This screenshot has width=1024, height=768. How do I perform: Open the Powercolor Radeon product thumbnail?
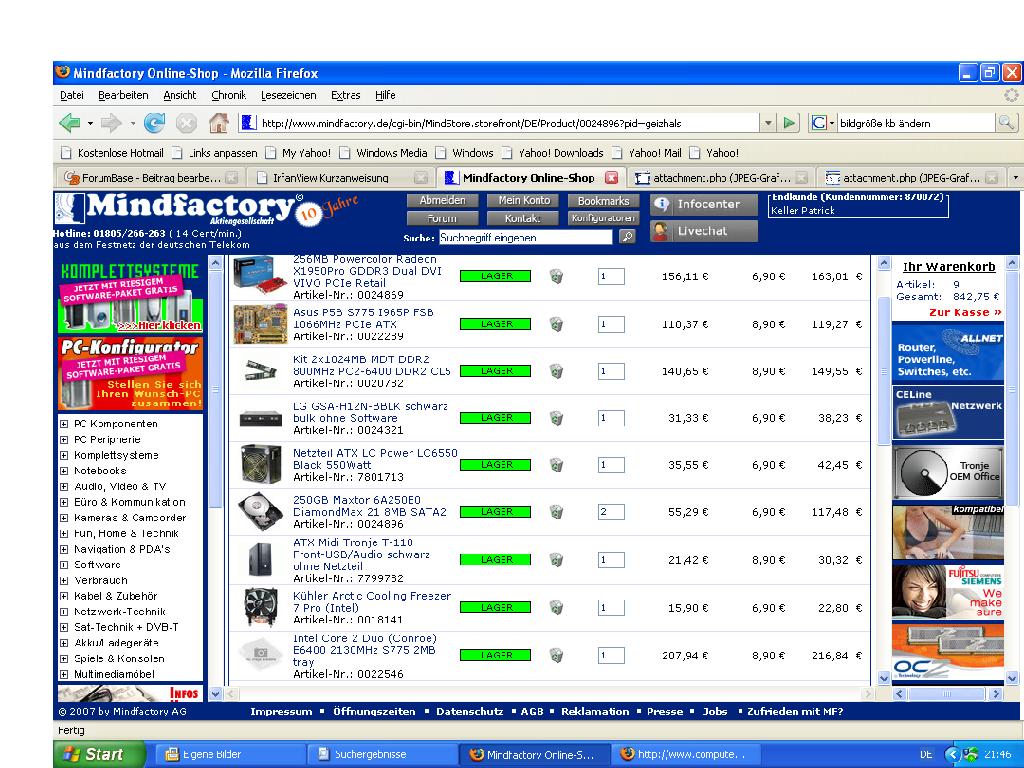(260, 275)
